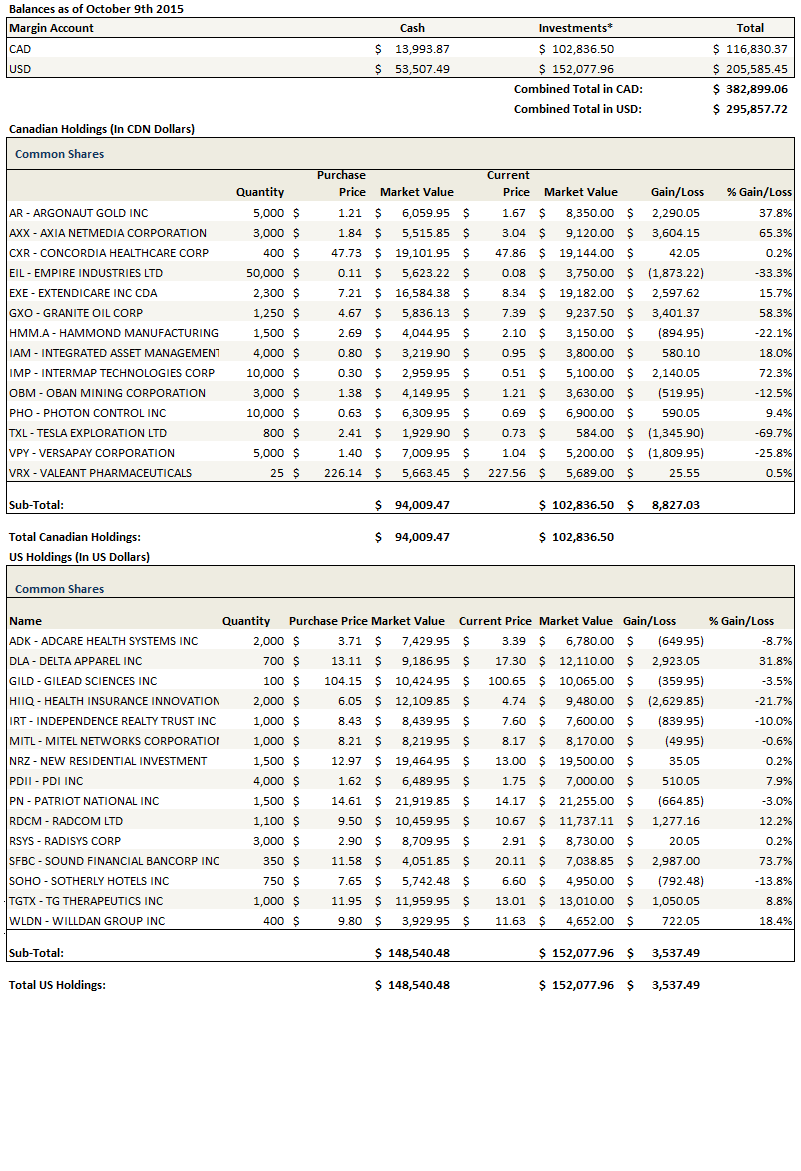Select the VRX - VALEANT PHARMACEUTICALS cell
Image resolution: width=801 pixels, height=1171 pixels.
[x=100, y=473]
